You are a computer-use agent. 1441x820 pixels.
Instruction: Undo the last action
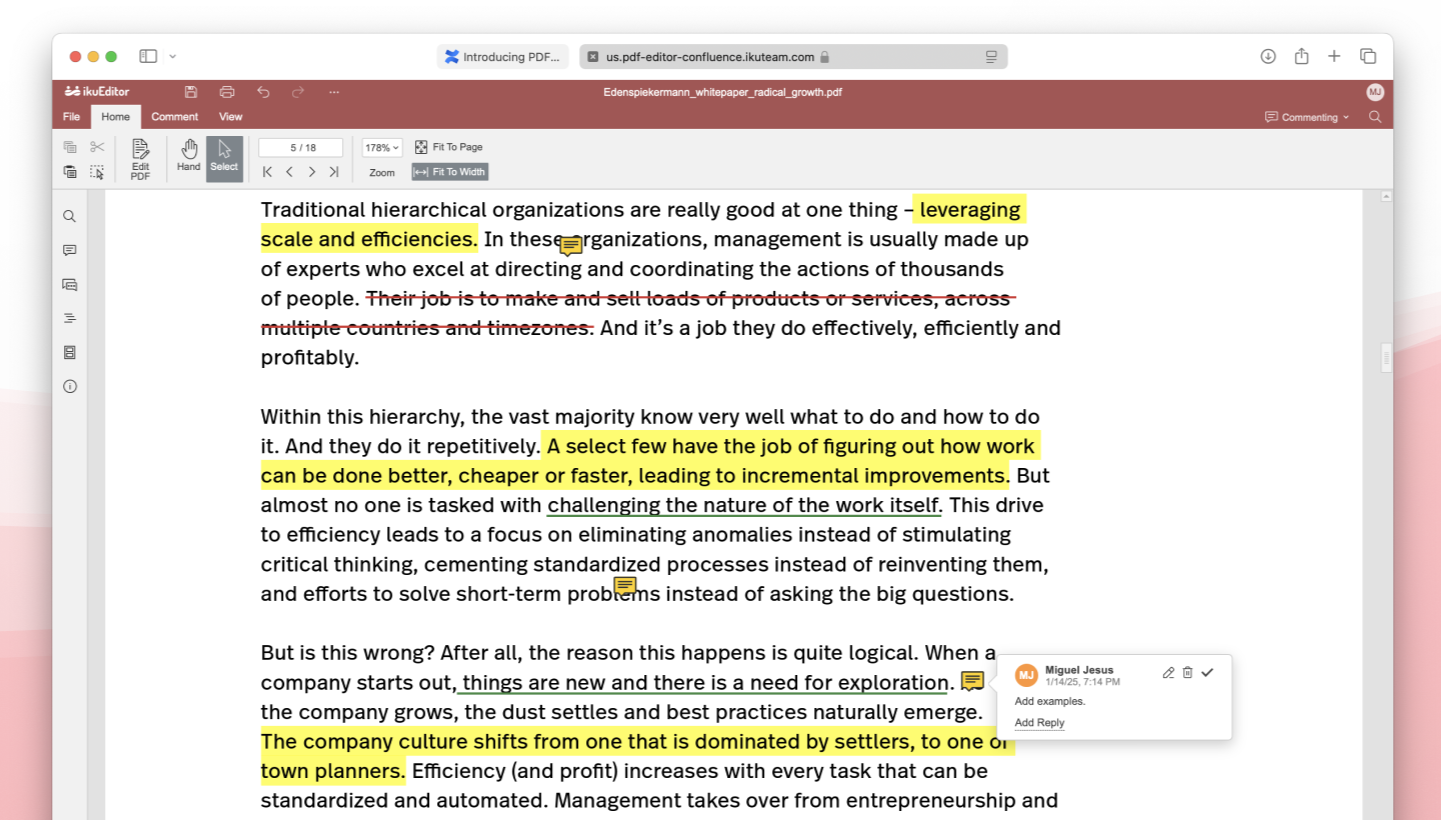point(263,92)
